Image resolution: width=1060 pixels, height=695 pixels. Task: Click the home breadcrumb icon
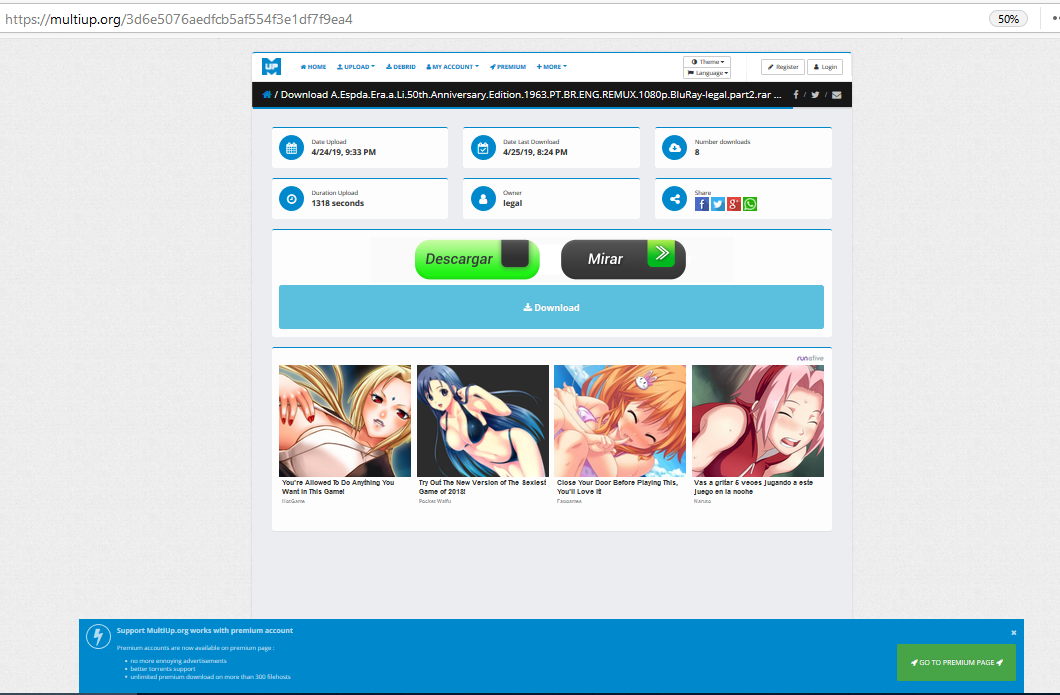click(266, 94)
